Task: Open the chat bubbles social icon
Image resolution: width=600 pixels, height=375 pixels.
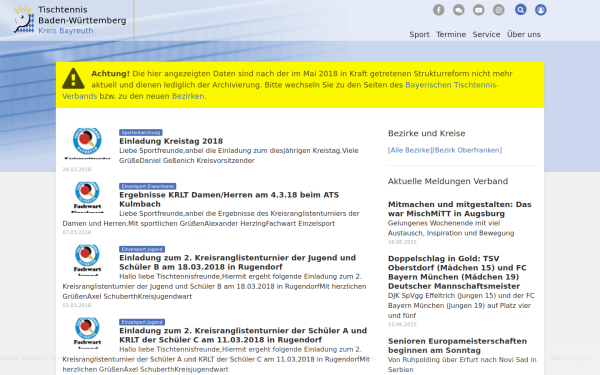Action: point(458,10)
